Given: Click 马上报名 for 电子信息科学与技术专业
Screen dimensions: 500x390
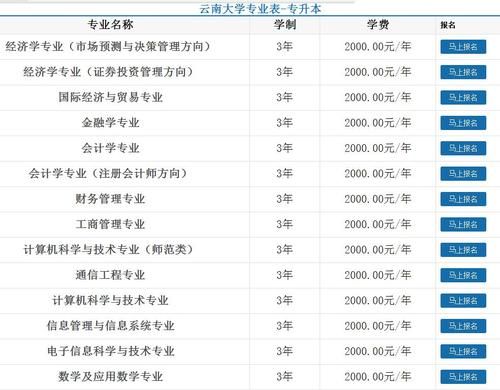Looking at the screenshot, I should point(463,351).
